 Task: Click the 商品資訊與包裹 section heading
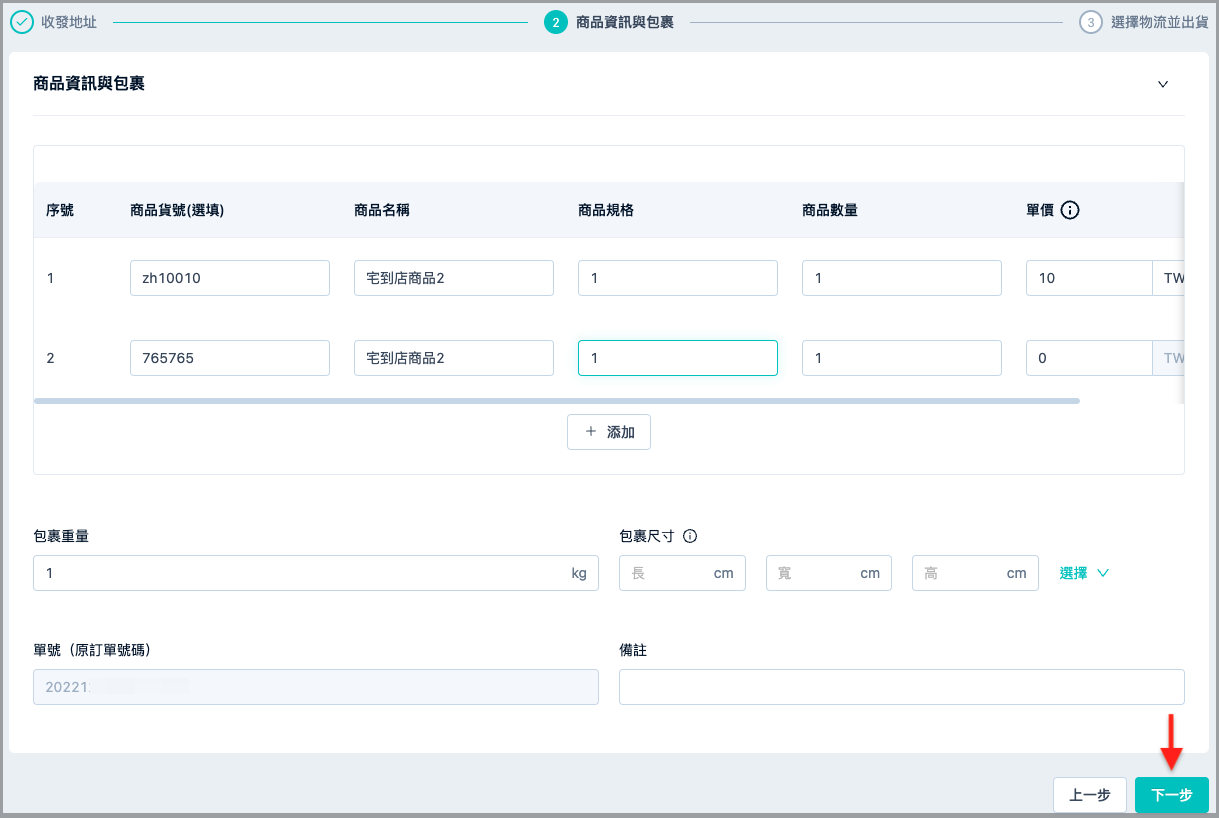[x=89, y=84]
